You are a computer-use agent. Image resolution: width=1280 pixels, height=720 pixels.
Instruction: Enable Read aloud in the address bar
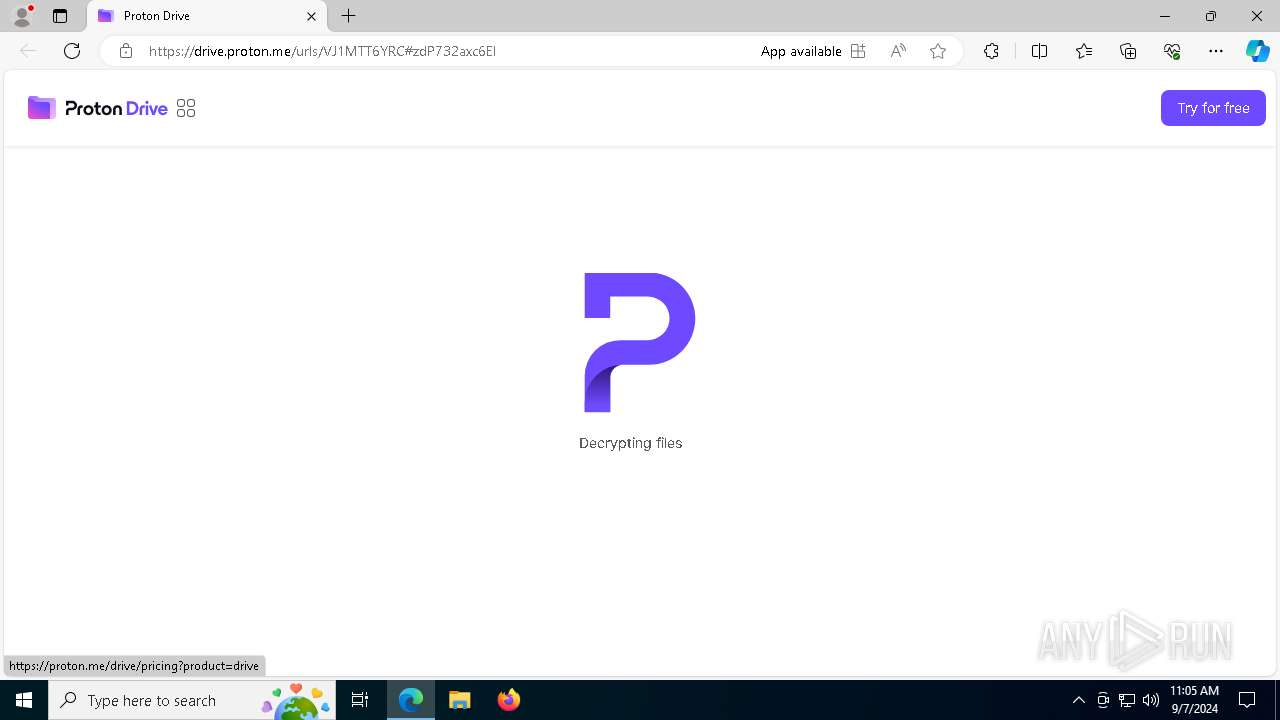(898, 51)
